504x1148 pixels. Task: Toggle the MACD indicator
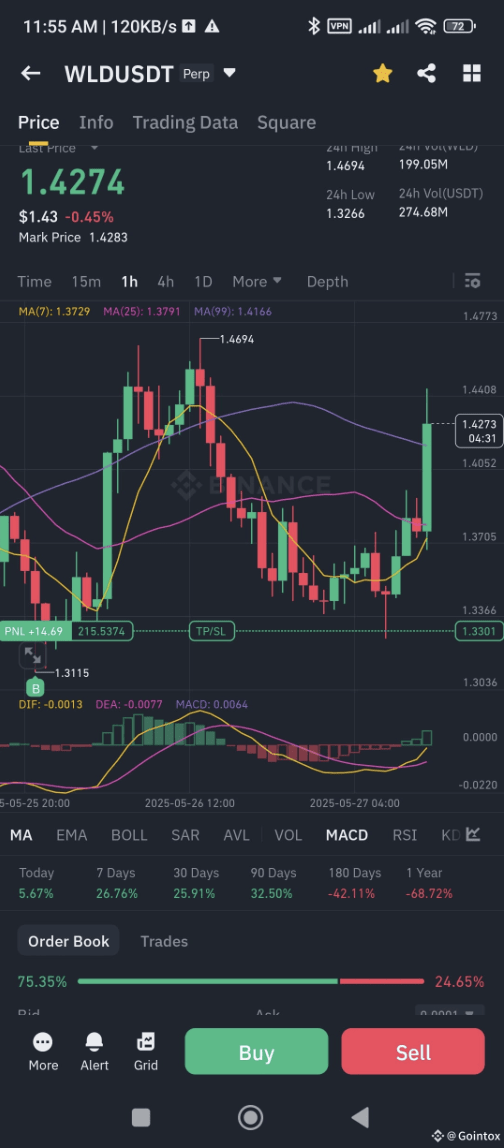click(x=346, y=835)
